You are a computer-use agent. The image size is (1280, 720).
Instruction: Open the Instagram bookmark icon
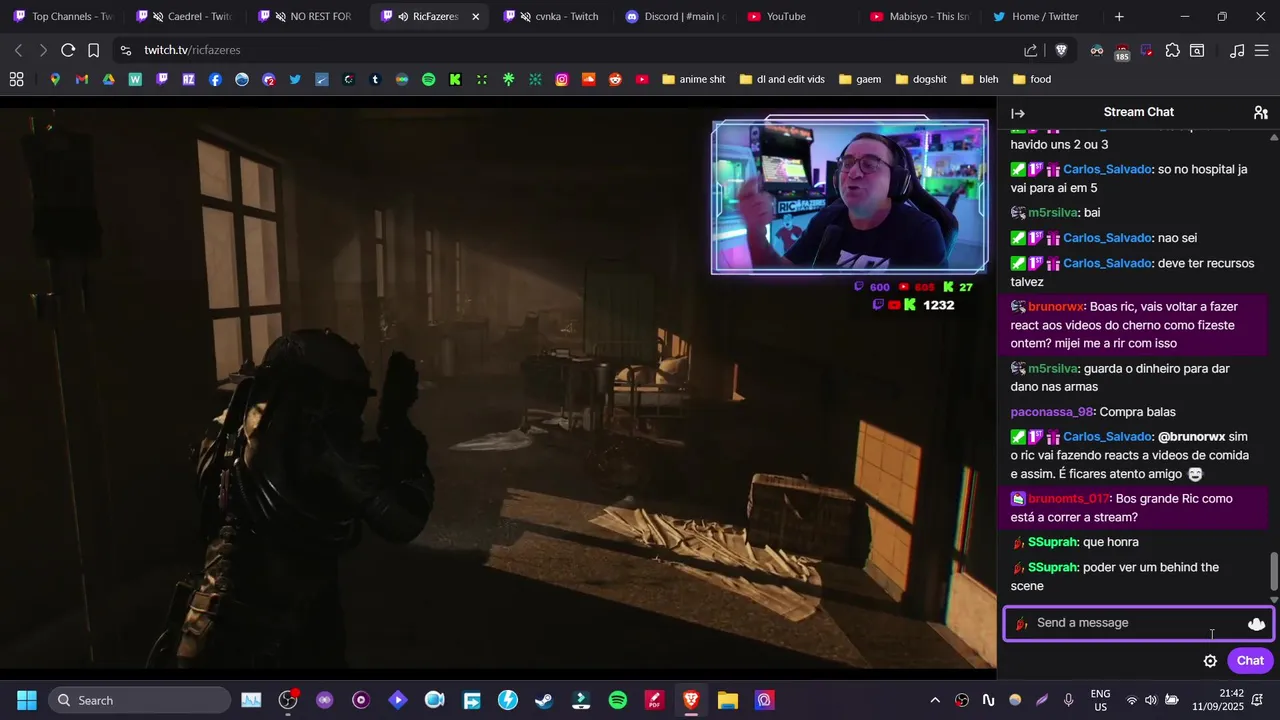(x=562, y=79)
